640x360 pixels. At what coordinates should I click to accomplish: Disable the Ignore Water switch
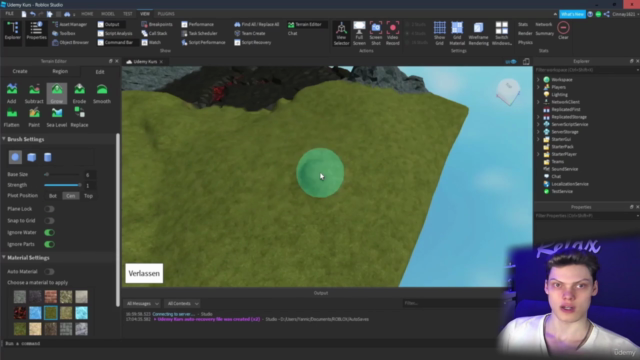click(x=49, y=233)
